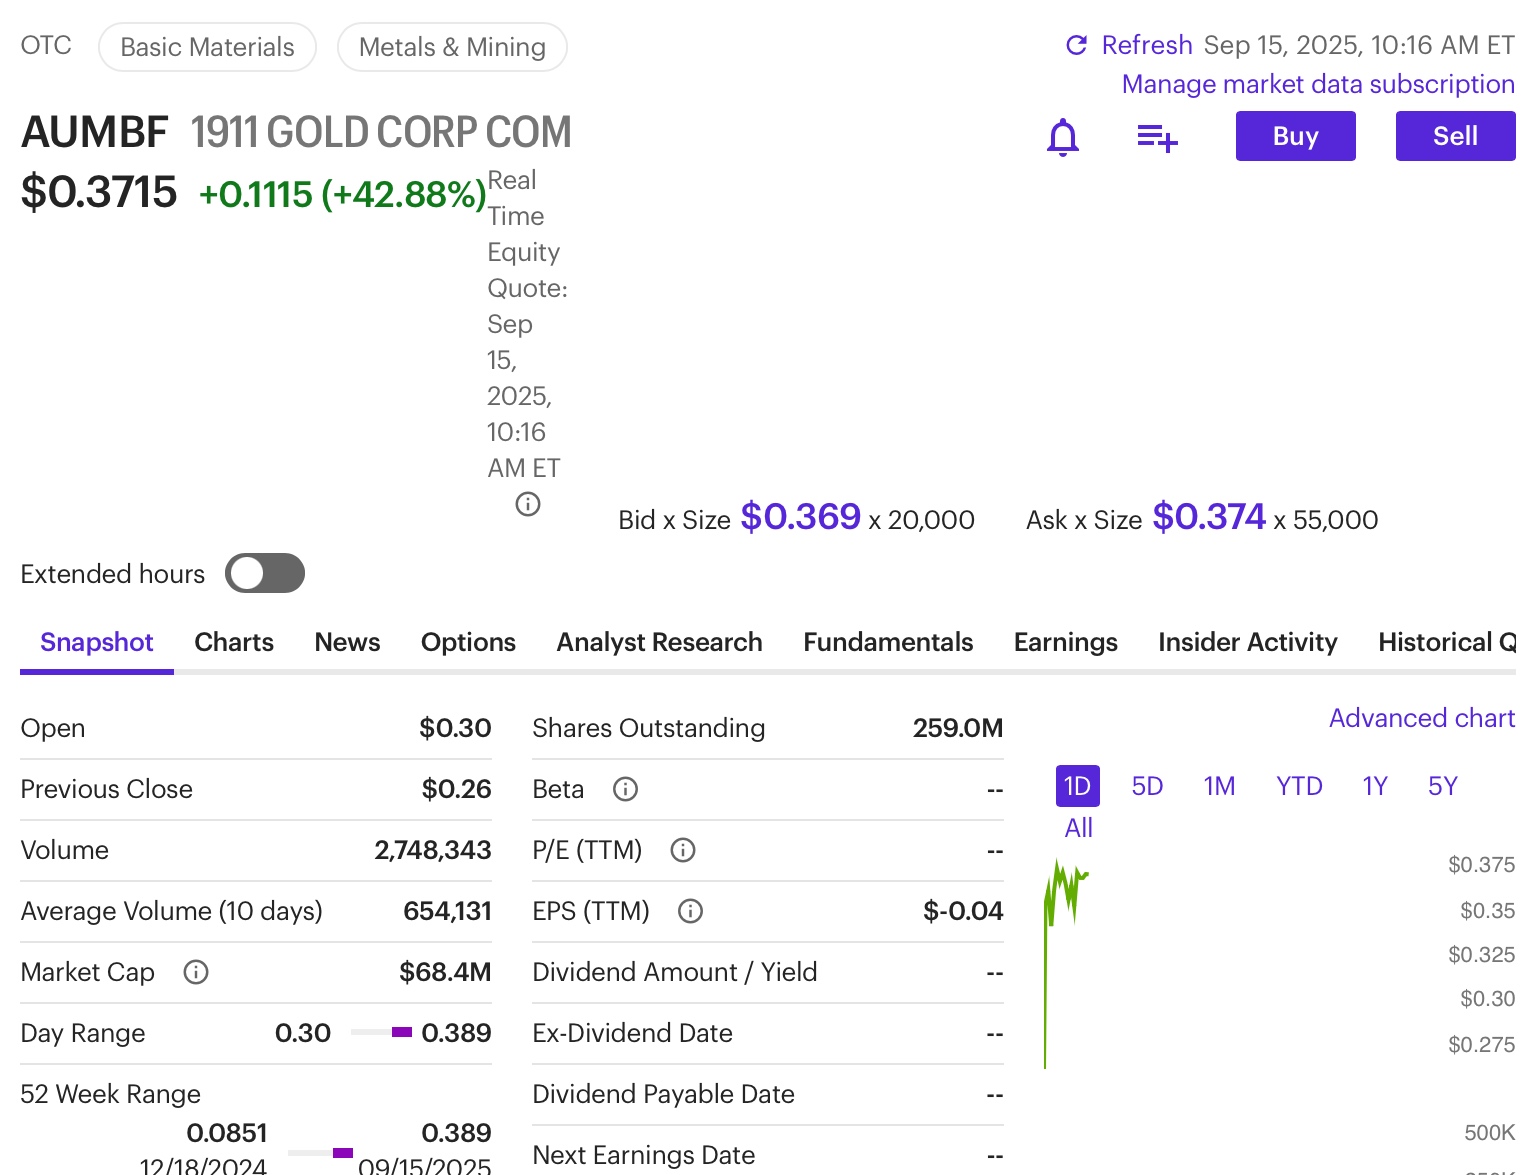Screen dimensions: 1536x1175
Task: Show P/E (TTM) info icon
Action: pyautogui.click(x=683, y=850)
